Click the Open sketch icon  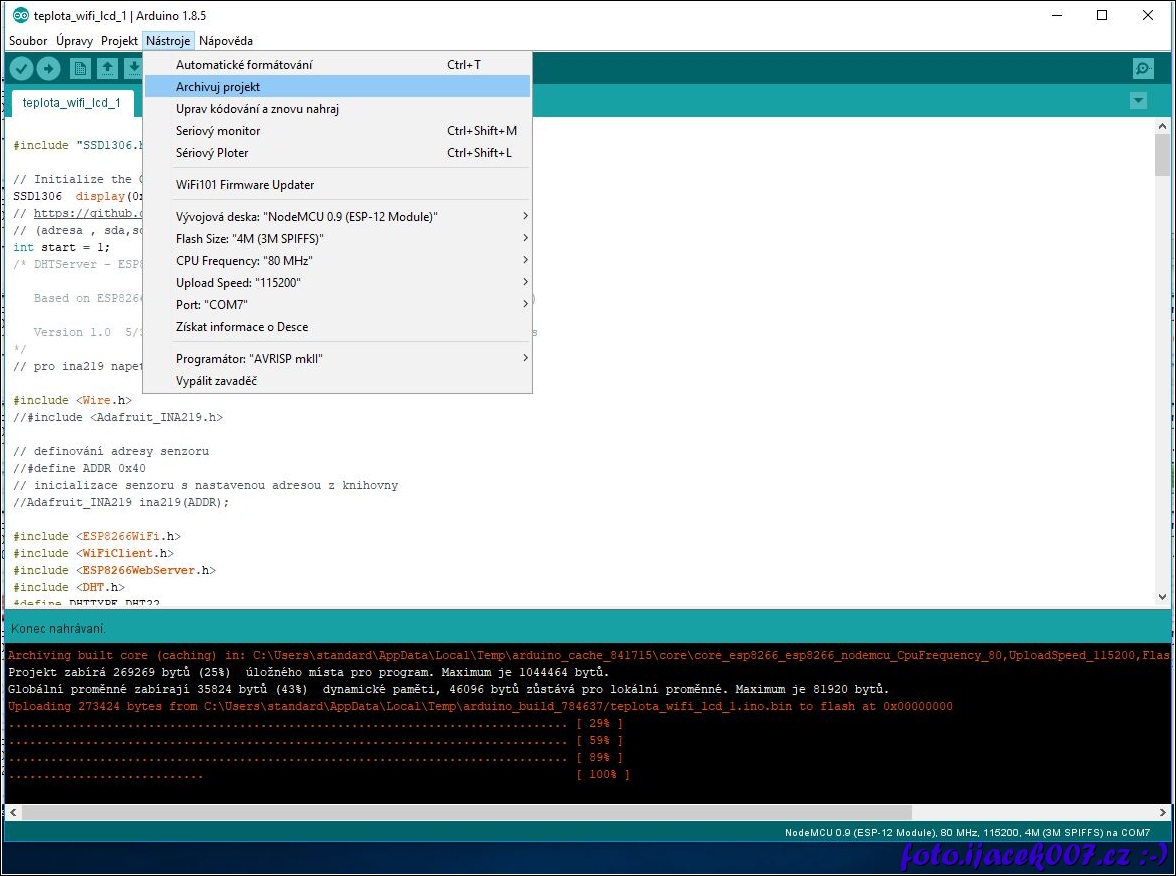106,68
